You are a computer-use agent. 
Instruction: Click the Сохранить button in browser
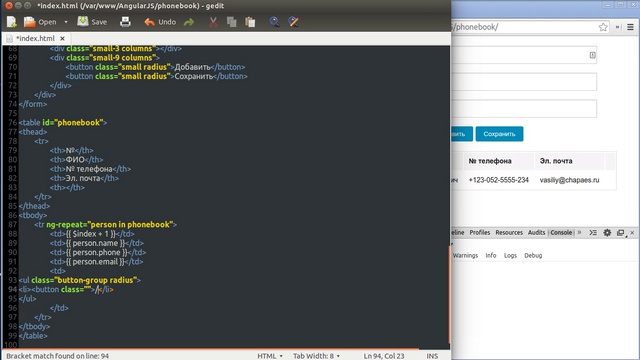pos(499,134)
